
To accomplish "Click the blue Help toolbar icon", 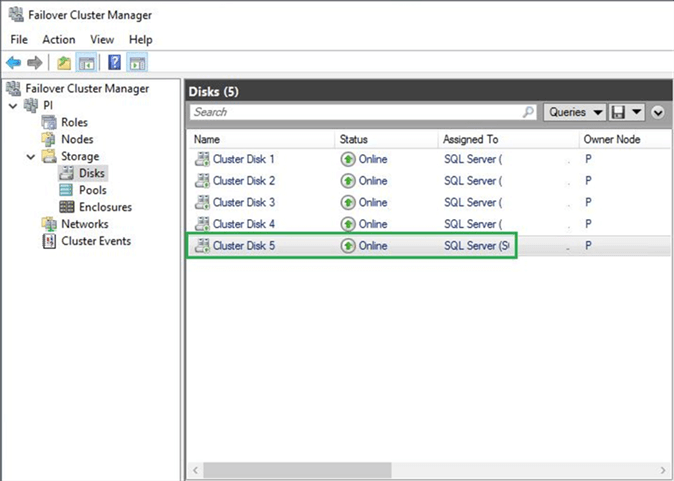I will click(115, 63).
